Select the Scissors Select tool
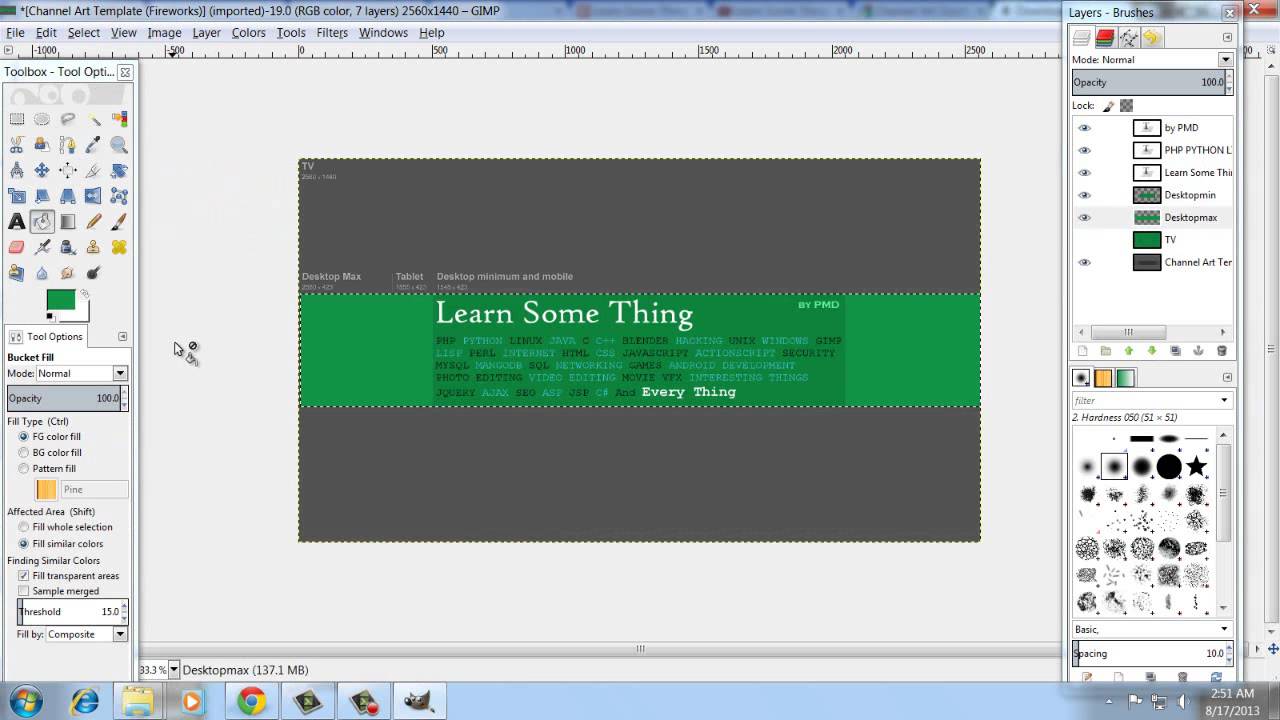 tap(17, 145)
